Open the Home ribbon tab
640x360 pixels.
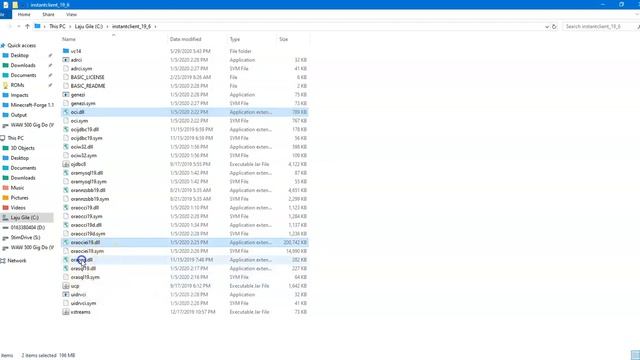[x=24, y=14]
